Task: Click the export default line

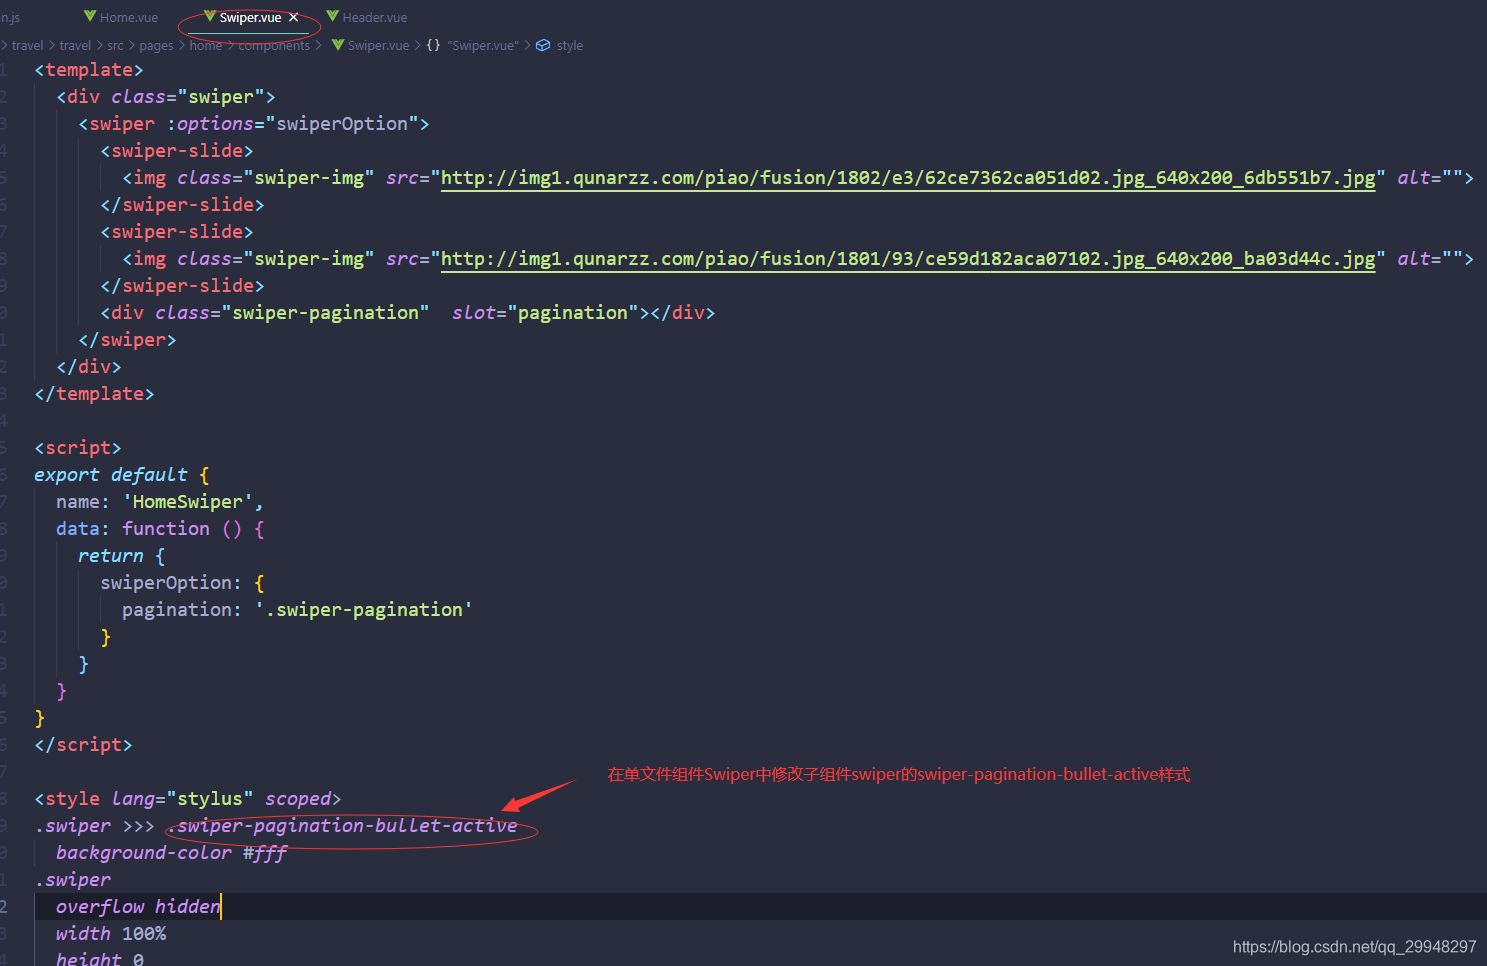Action: (122, 474)
